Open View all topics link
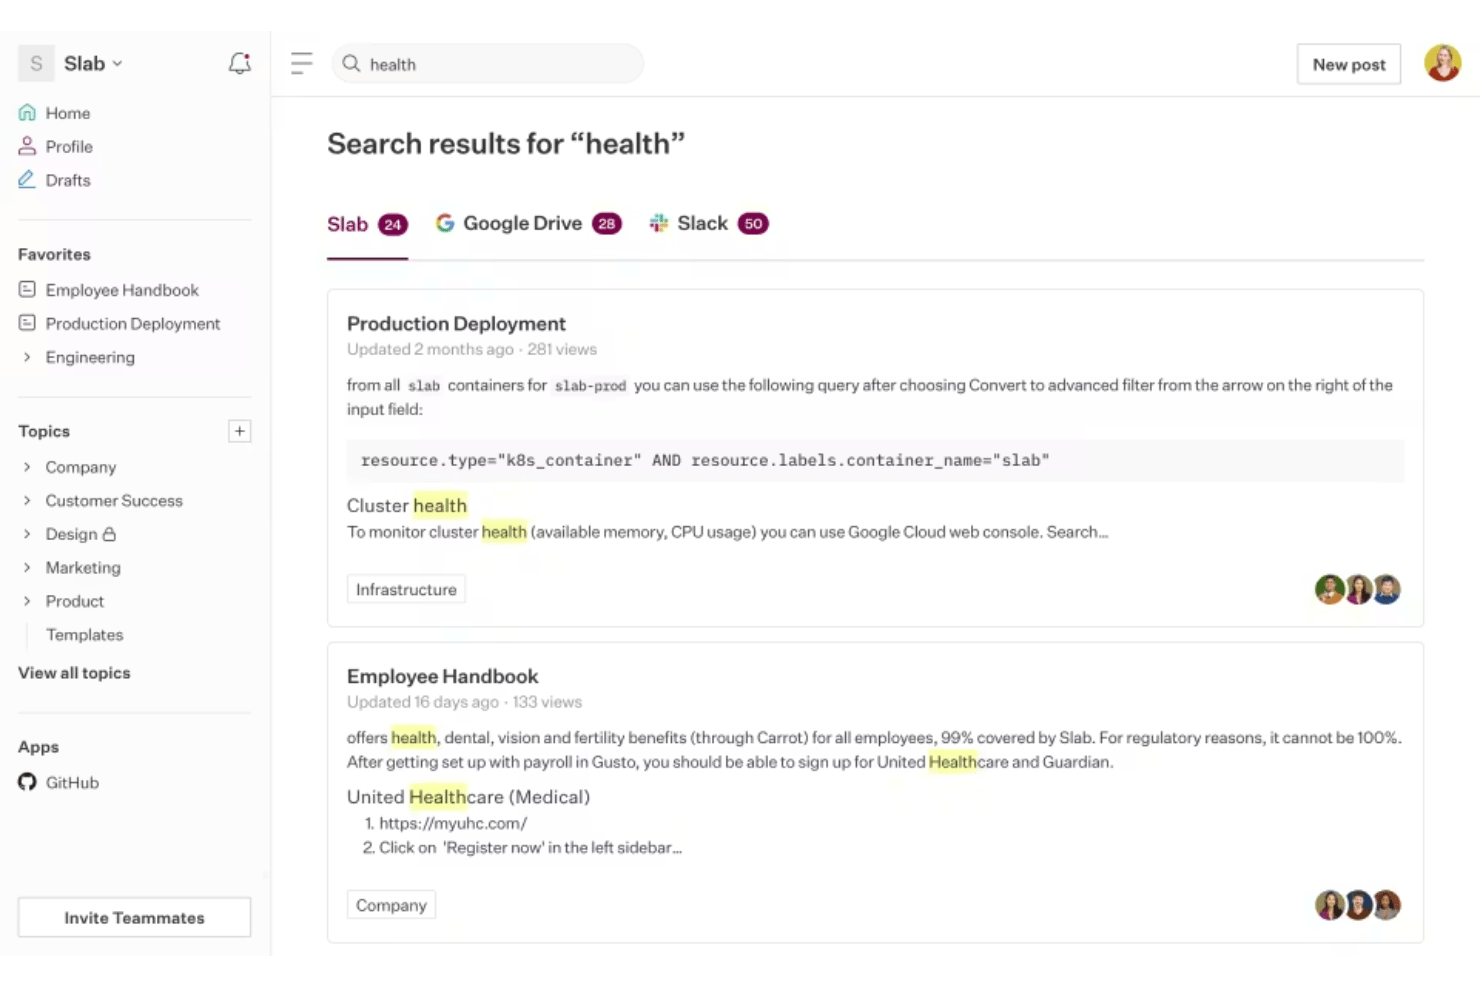 pyautogui.click(x=74, y=673)
